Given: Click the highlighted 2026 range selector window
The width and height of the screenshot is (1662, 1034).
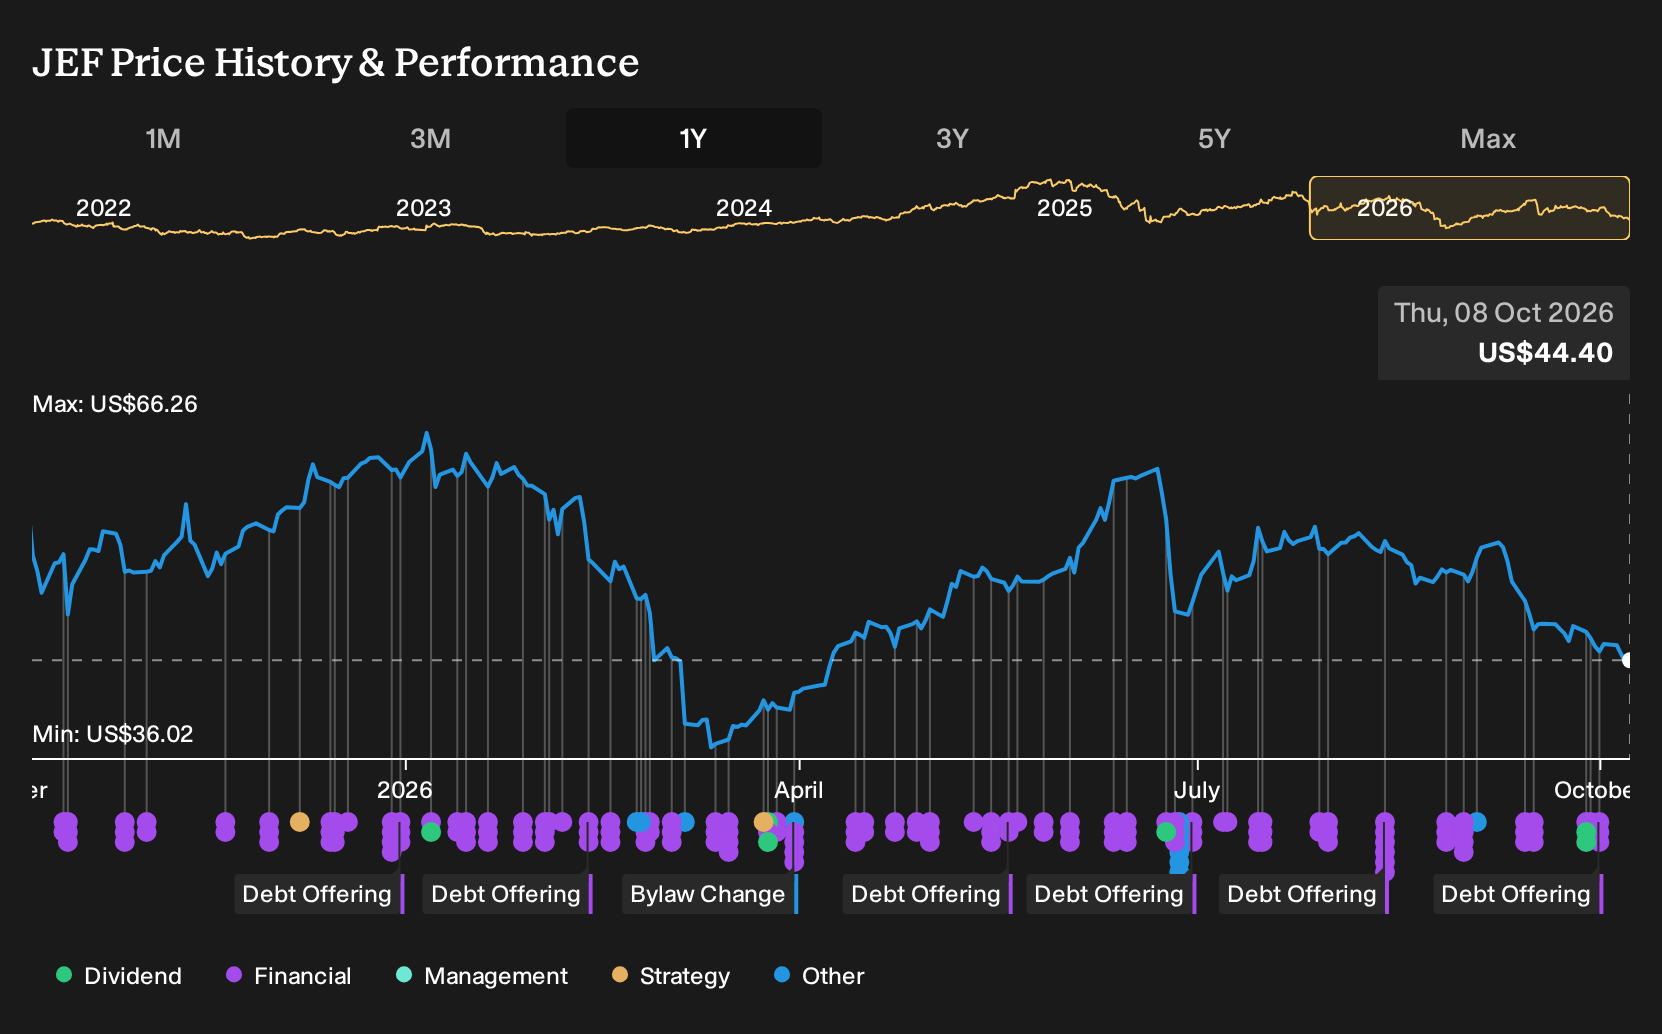Looking at the screenshot, I should click(1469, 208).
